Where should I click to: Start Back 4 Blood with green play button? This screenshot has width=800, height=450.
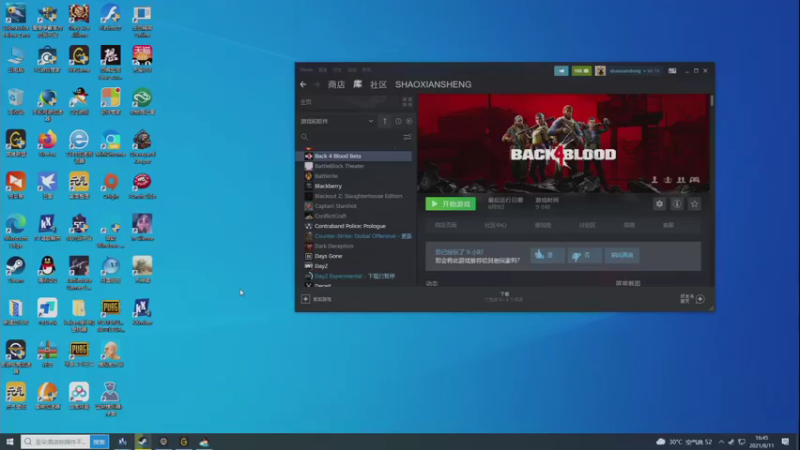(x=451, y=204)
